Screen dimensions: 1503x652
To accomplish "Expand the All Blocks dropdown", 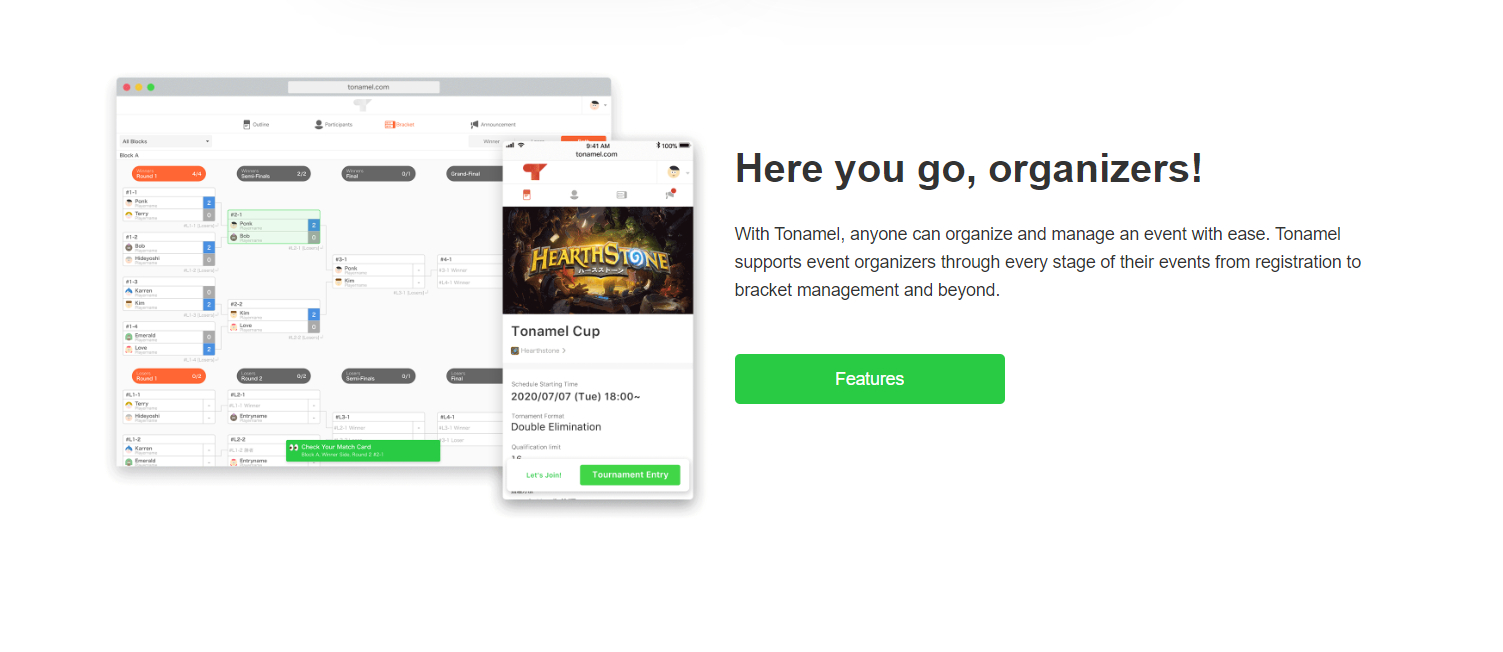I will 165,141.
